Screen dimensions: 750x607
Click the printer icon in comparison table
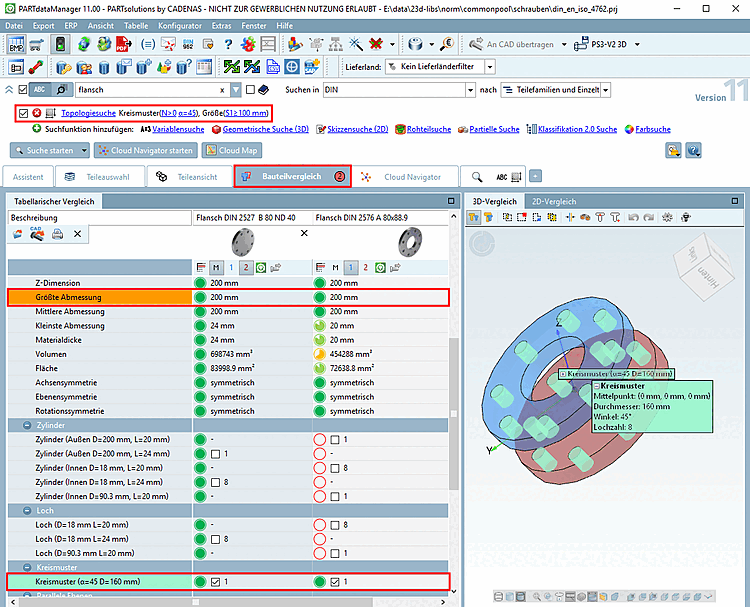(58, 234)
